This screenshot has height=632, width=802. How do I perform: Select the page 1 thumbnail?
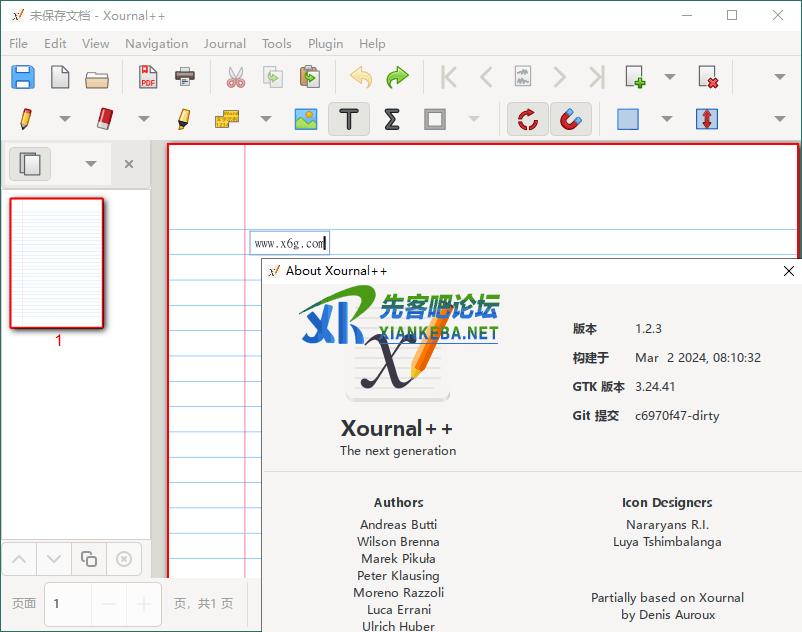57,263
